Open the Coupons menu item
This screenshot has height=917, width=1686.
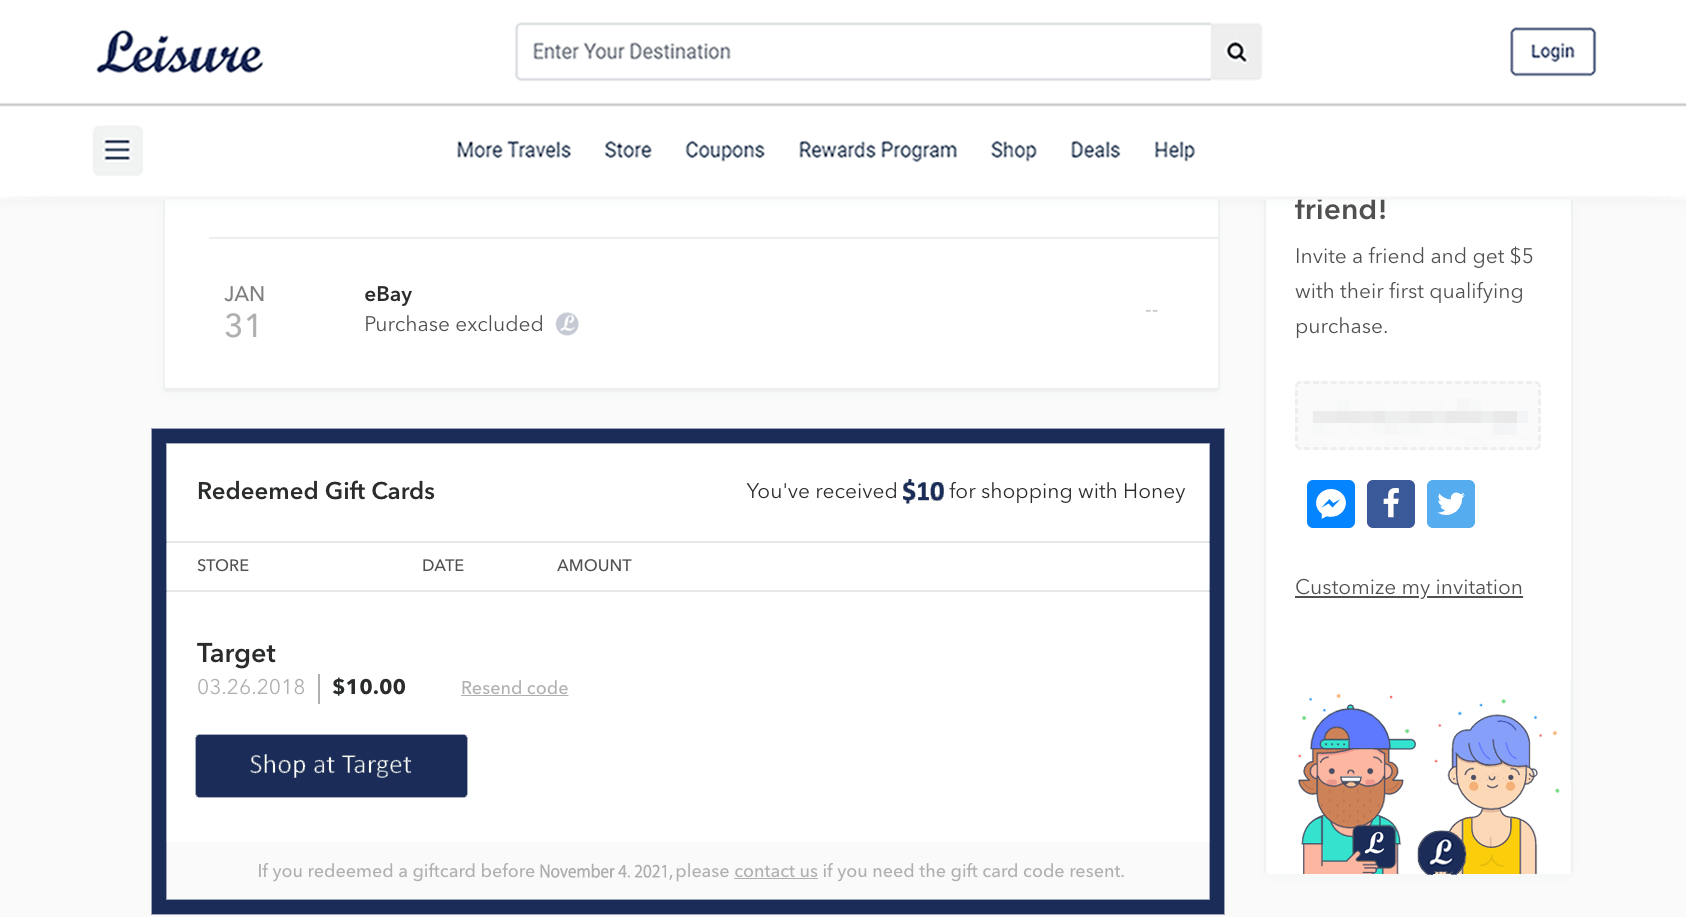[x=725, y=150]
